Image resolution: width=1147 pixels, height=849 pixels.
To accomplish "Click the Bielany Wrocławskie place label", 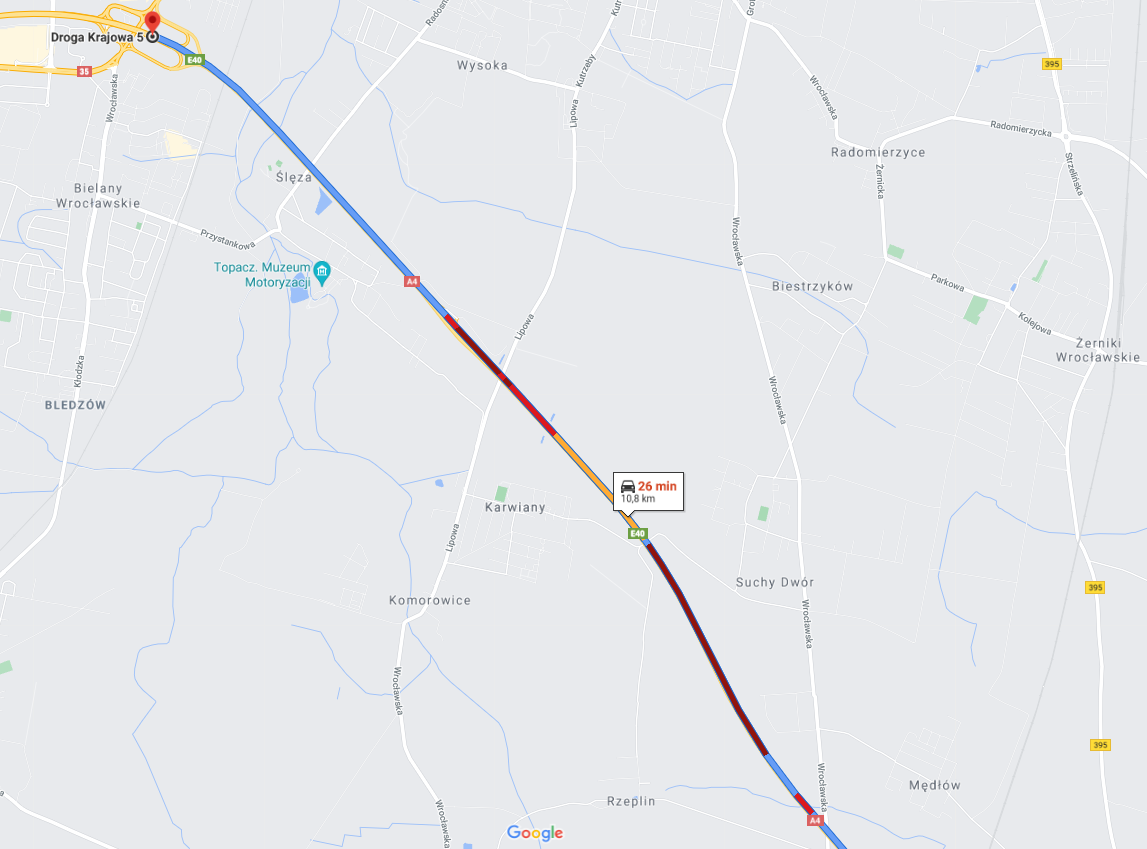I will 97,196.
